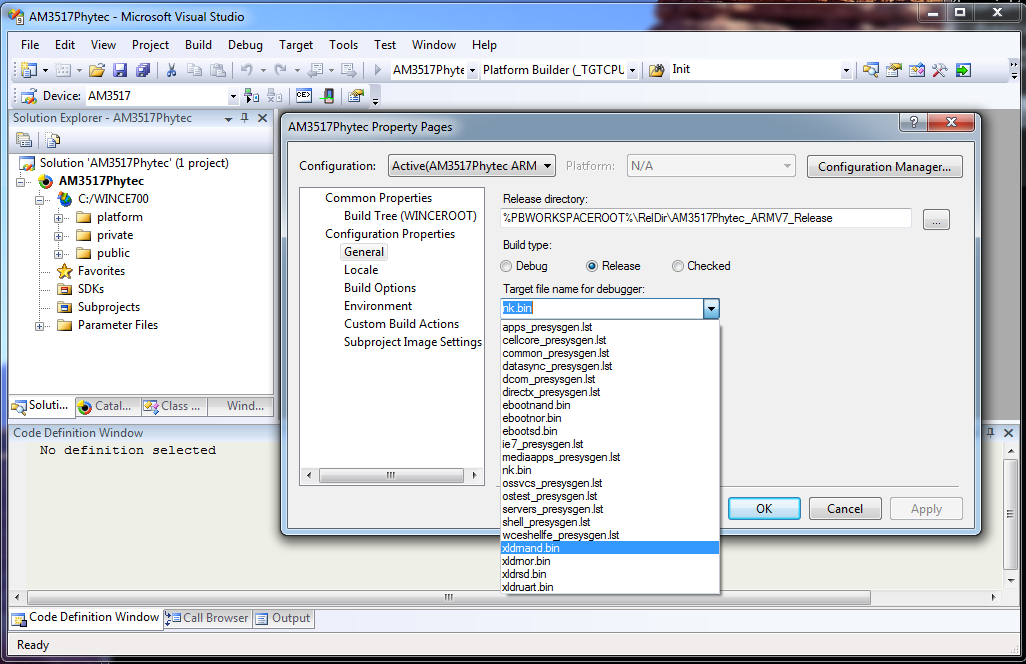
Task: Open the Properties Window toolbar icon
Action: coord(894,70)
